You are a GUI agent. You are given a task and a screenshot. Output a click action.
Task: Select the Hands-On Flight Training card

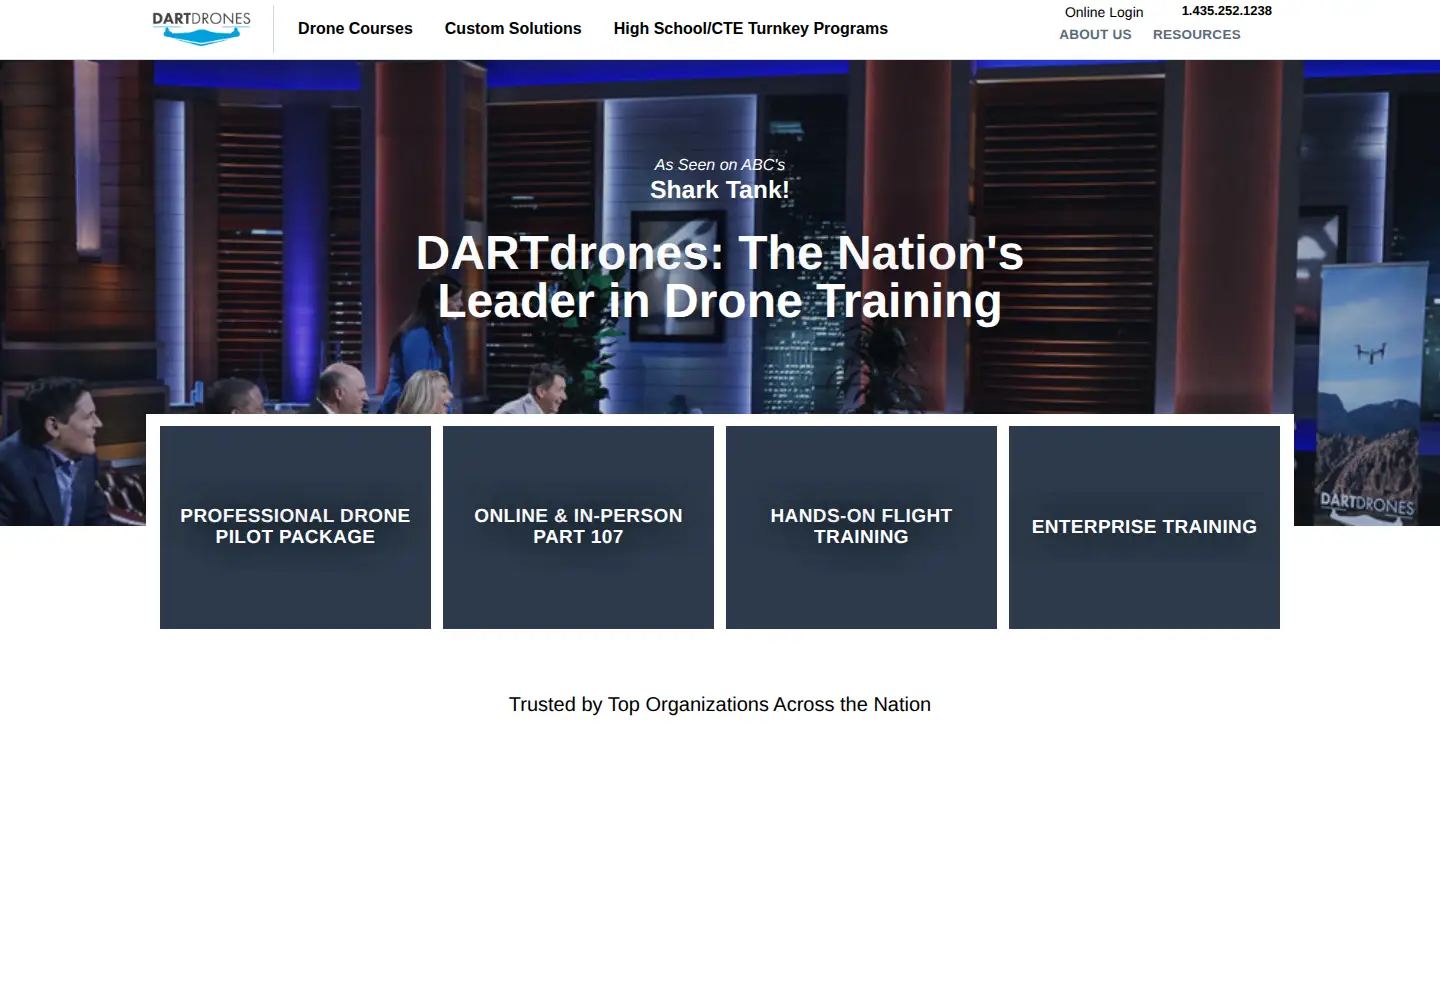[861, 527]
